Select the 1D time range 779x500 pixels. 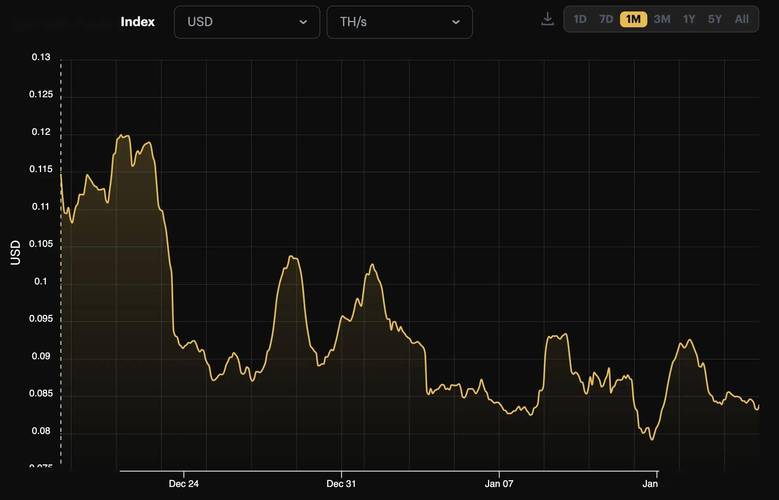[580, 19]
